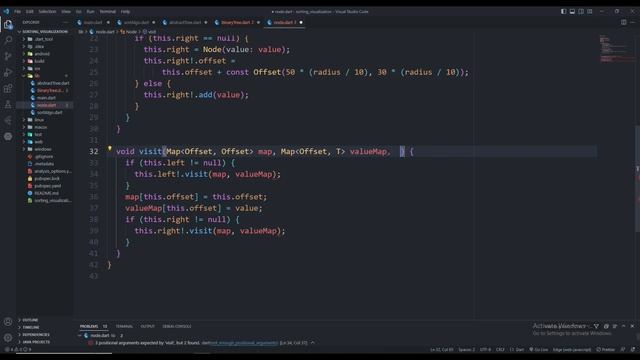Screen dimensions: 640x360
Task: Expand the windows folder
Action: 45,149
